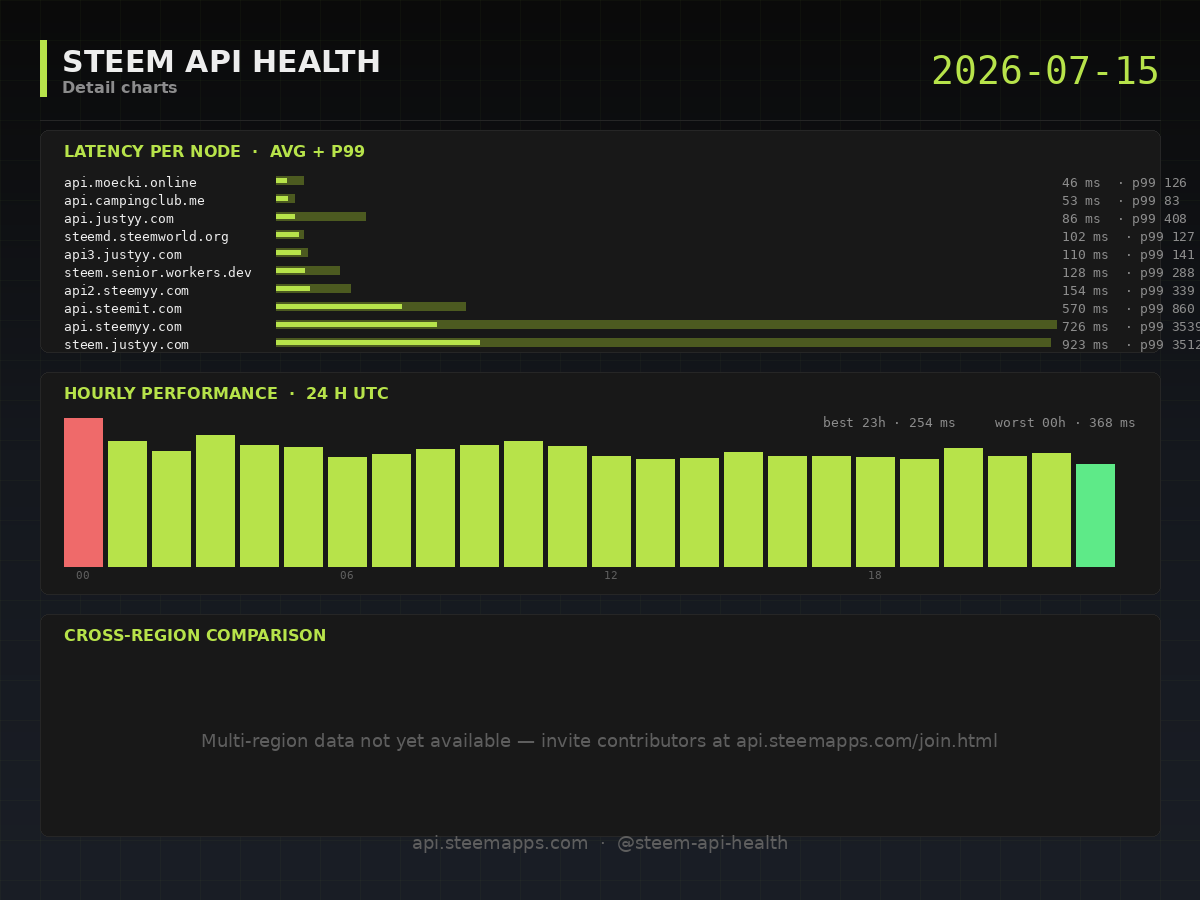Image resolution: width=1200 pixels, height=900 pixels.
Task: Click the "worst 00h · 368 ms" label
Action: coord(1065,423)
